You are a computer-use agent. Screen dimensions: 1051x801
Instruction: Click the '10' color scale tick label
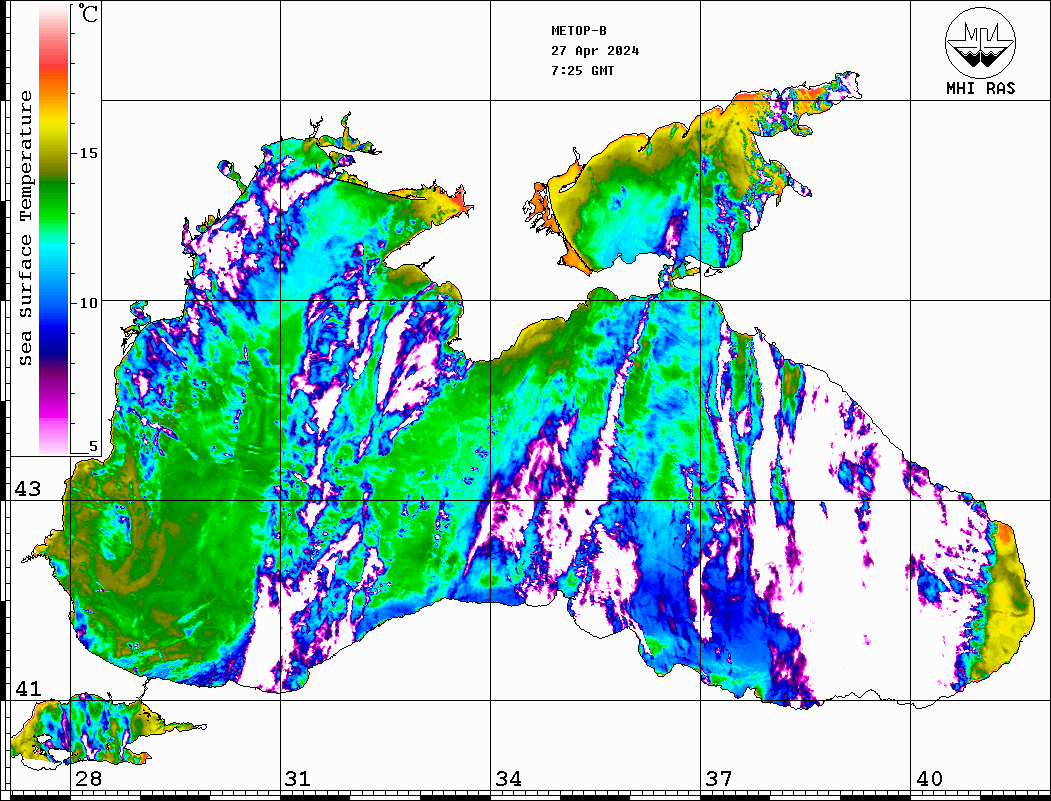[88, 303]
